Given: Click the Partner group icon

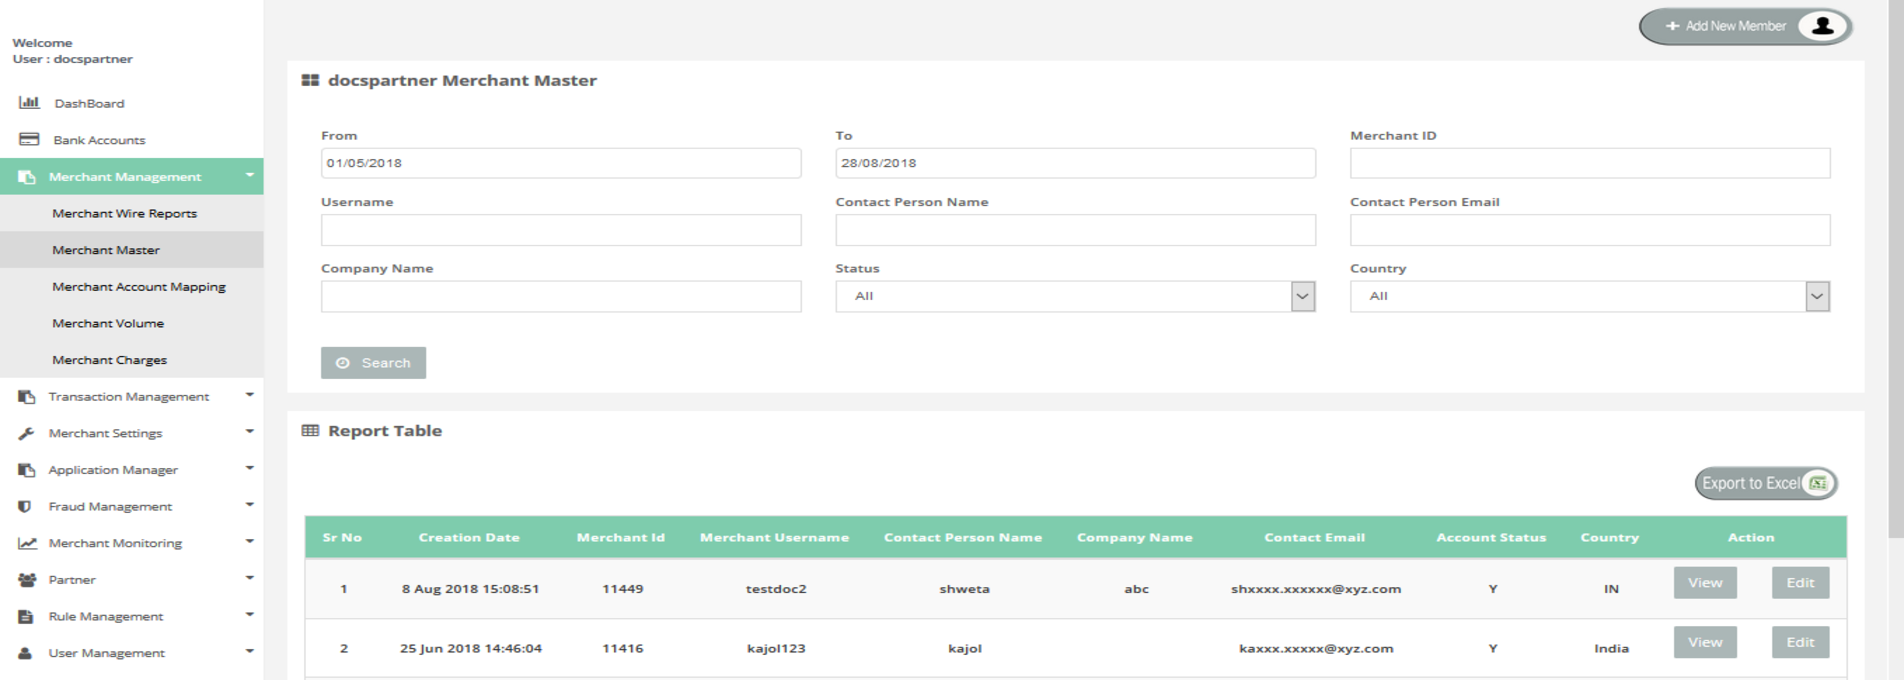Looking at the screenshot, I should 27,580.
